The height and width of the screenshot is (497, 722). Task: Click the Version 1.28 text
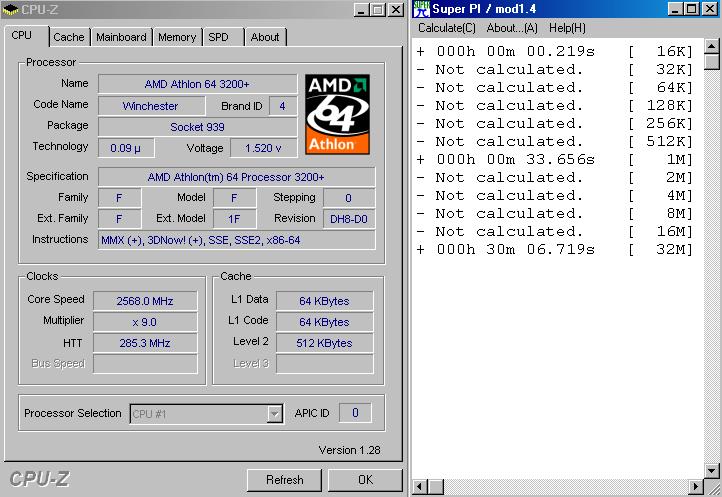click(349, 450)
